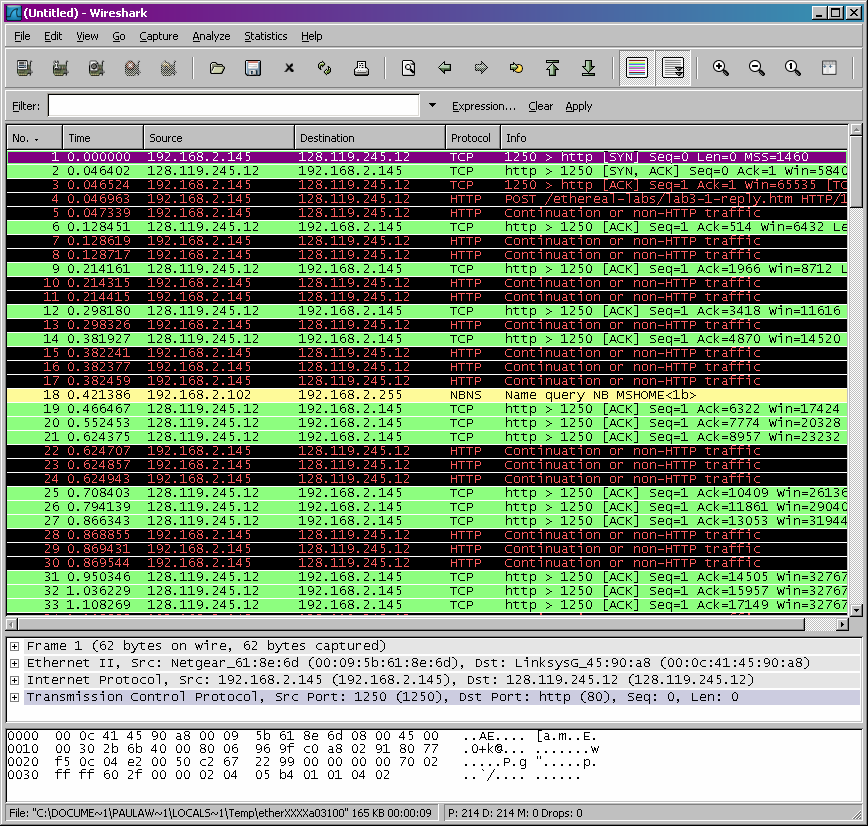Viewport: 868px width, 826px height.
Task: Save this capture to a file
Action: [253, 68]
